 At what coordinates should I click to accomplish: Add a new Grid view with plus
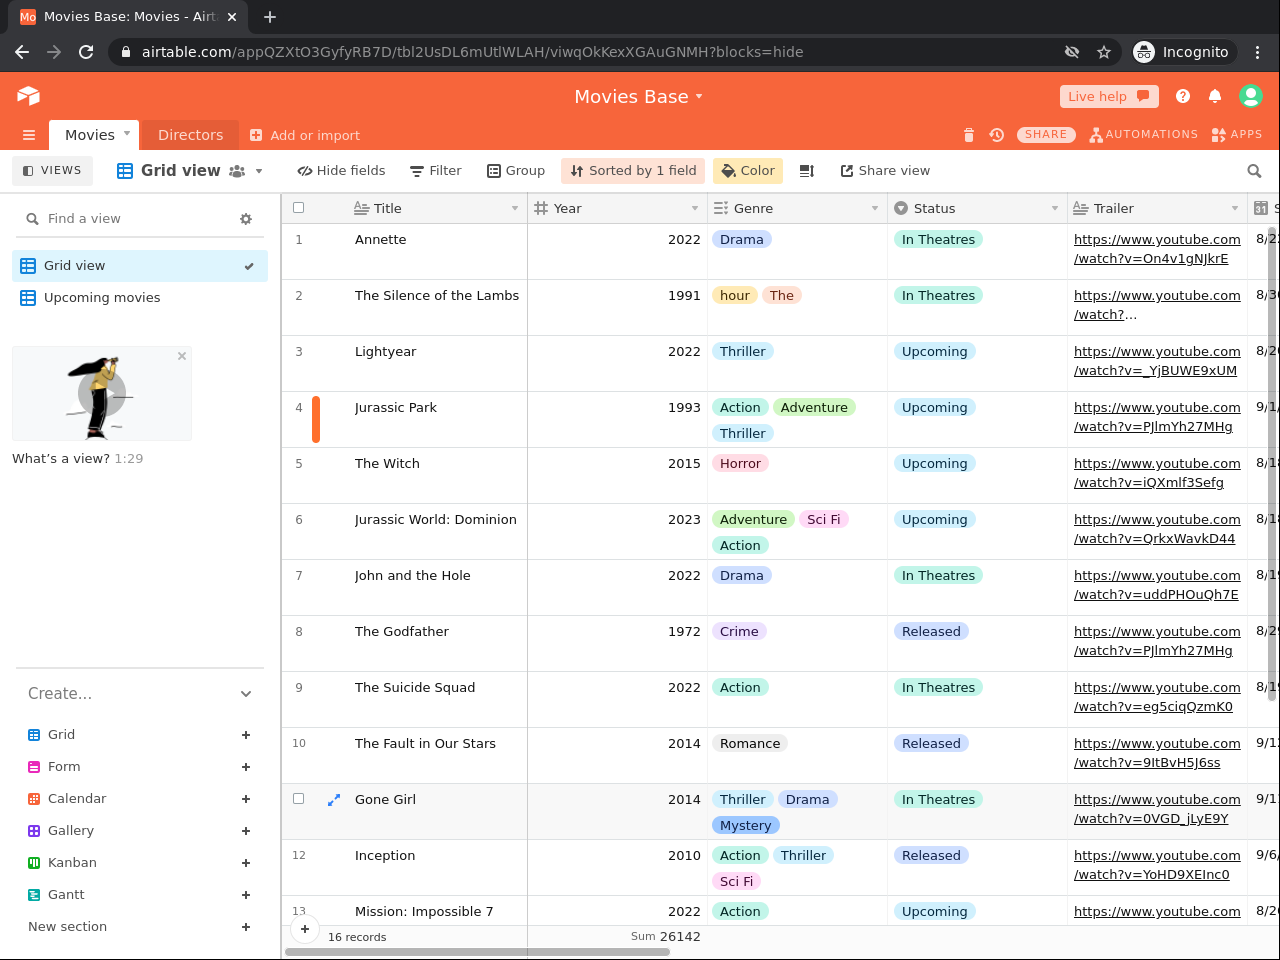(246, 735)
